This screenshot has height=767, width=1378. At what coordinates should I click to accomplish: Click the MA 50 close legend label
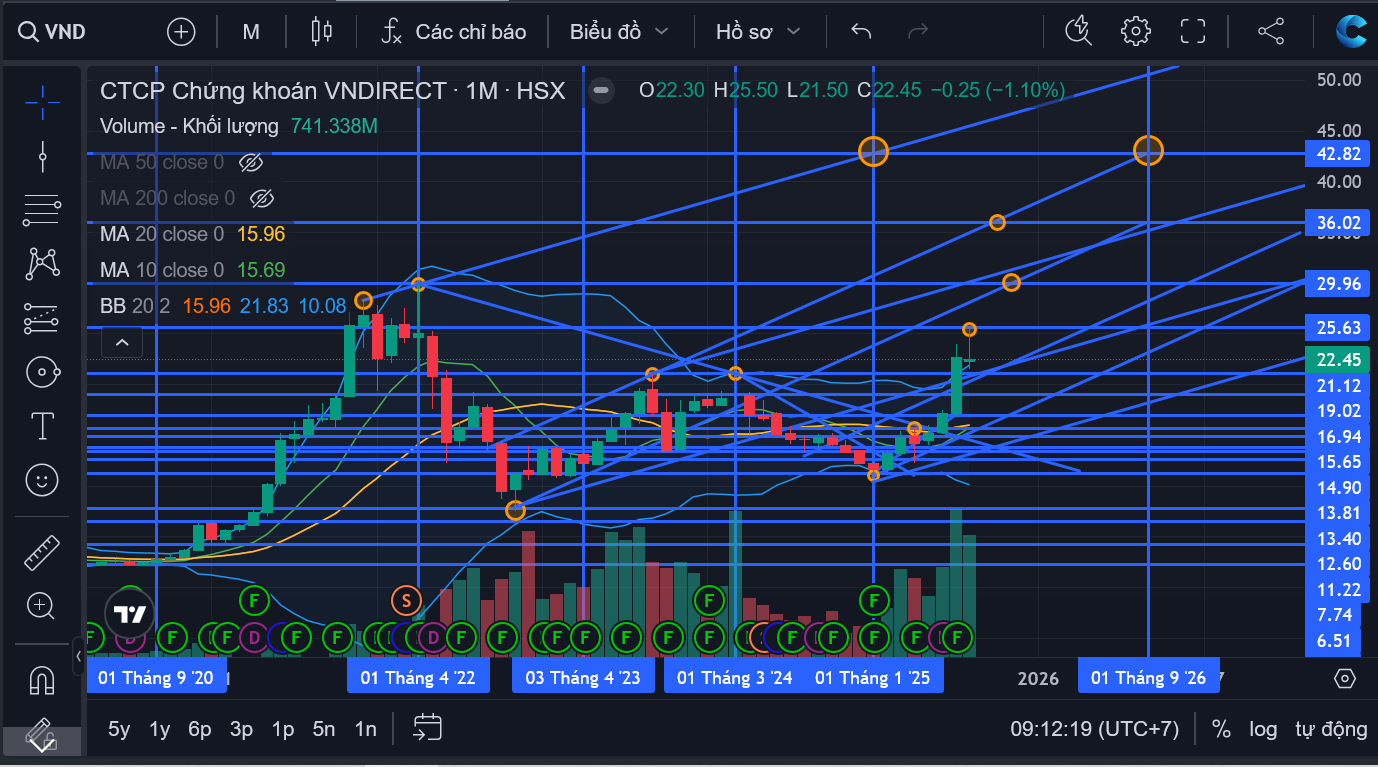(162, 162)
